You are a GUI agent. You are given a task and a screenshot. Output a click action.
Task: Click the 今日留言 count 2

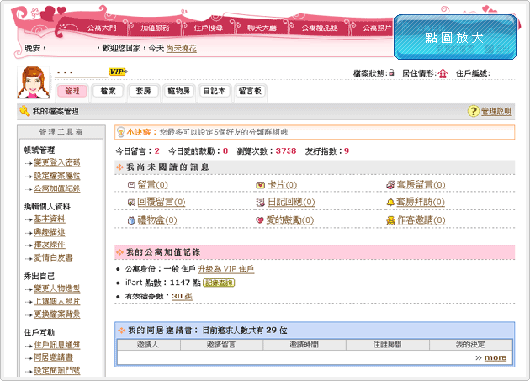pos(157,151)
